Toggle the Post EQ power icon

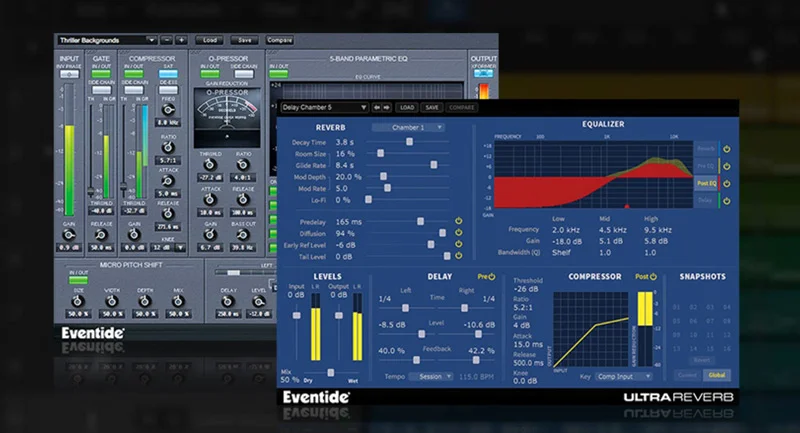727,184
